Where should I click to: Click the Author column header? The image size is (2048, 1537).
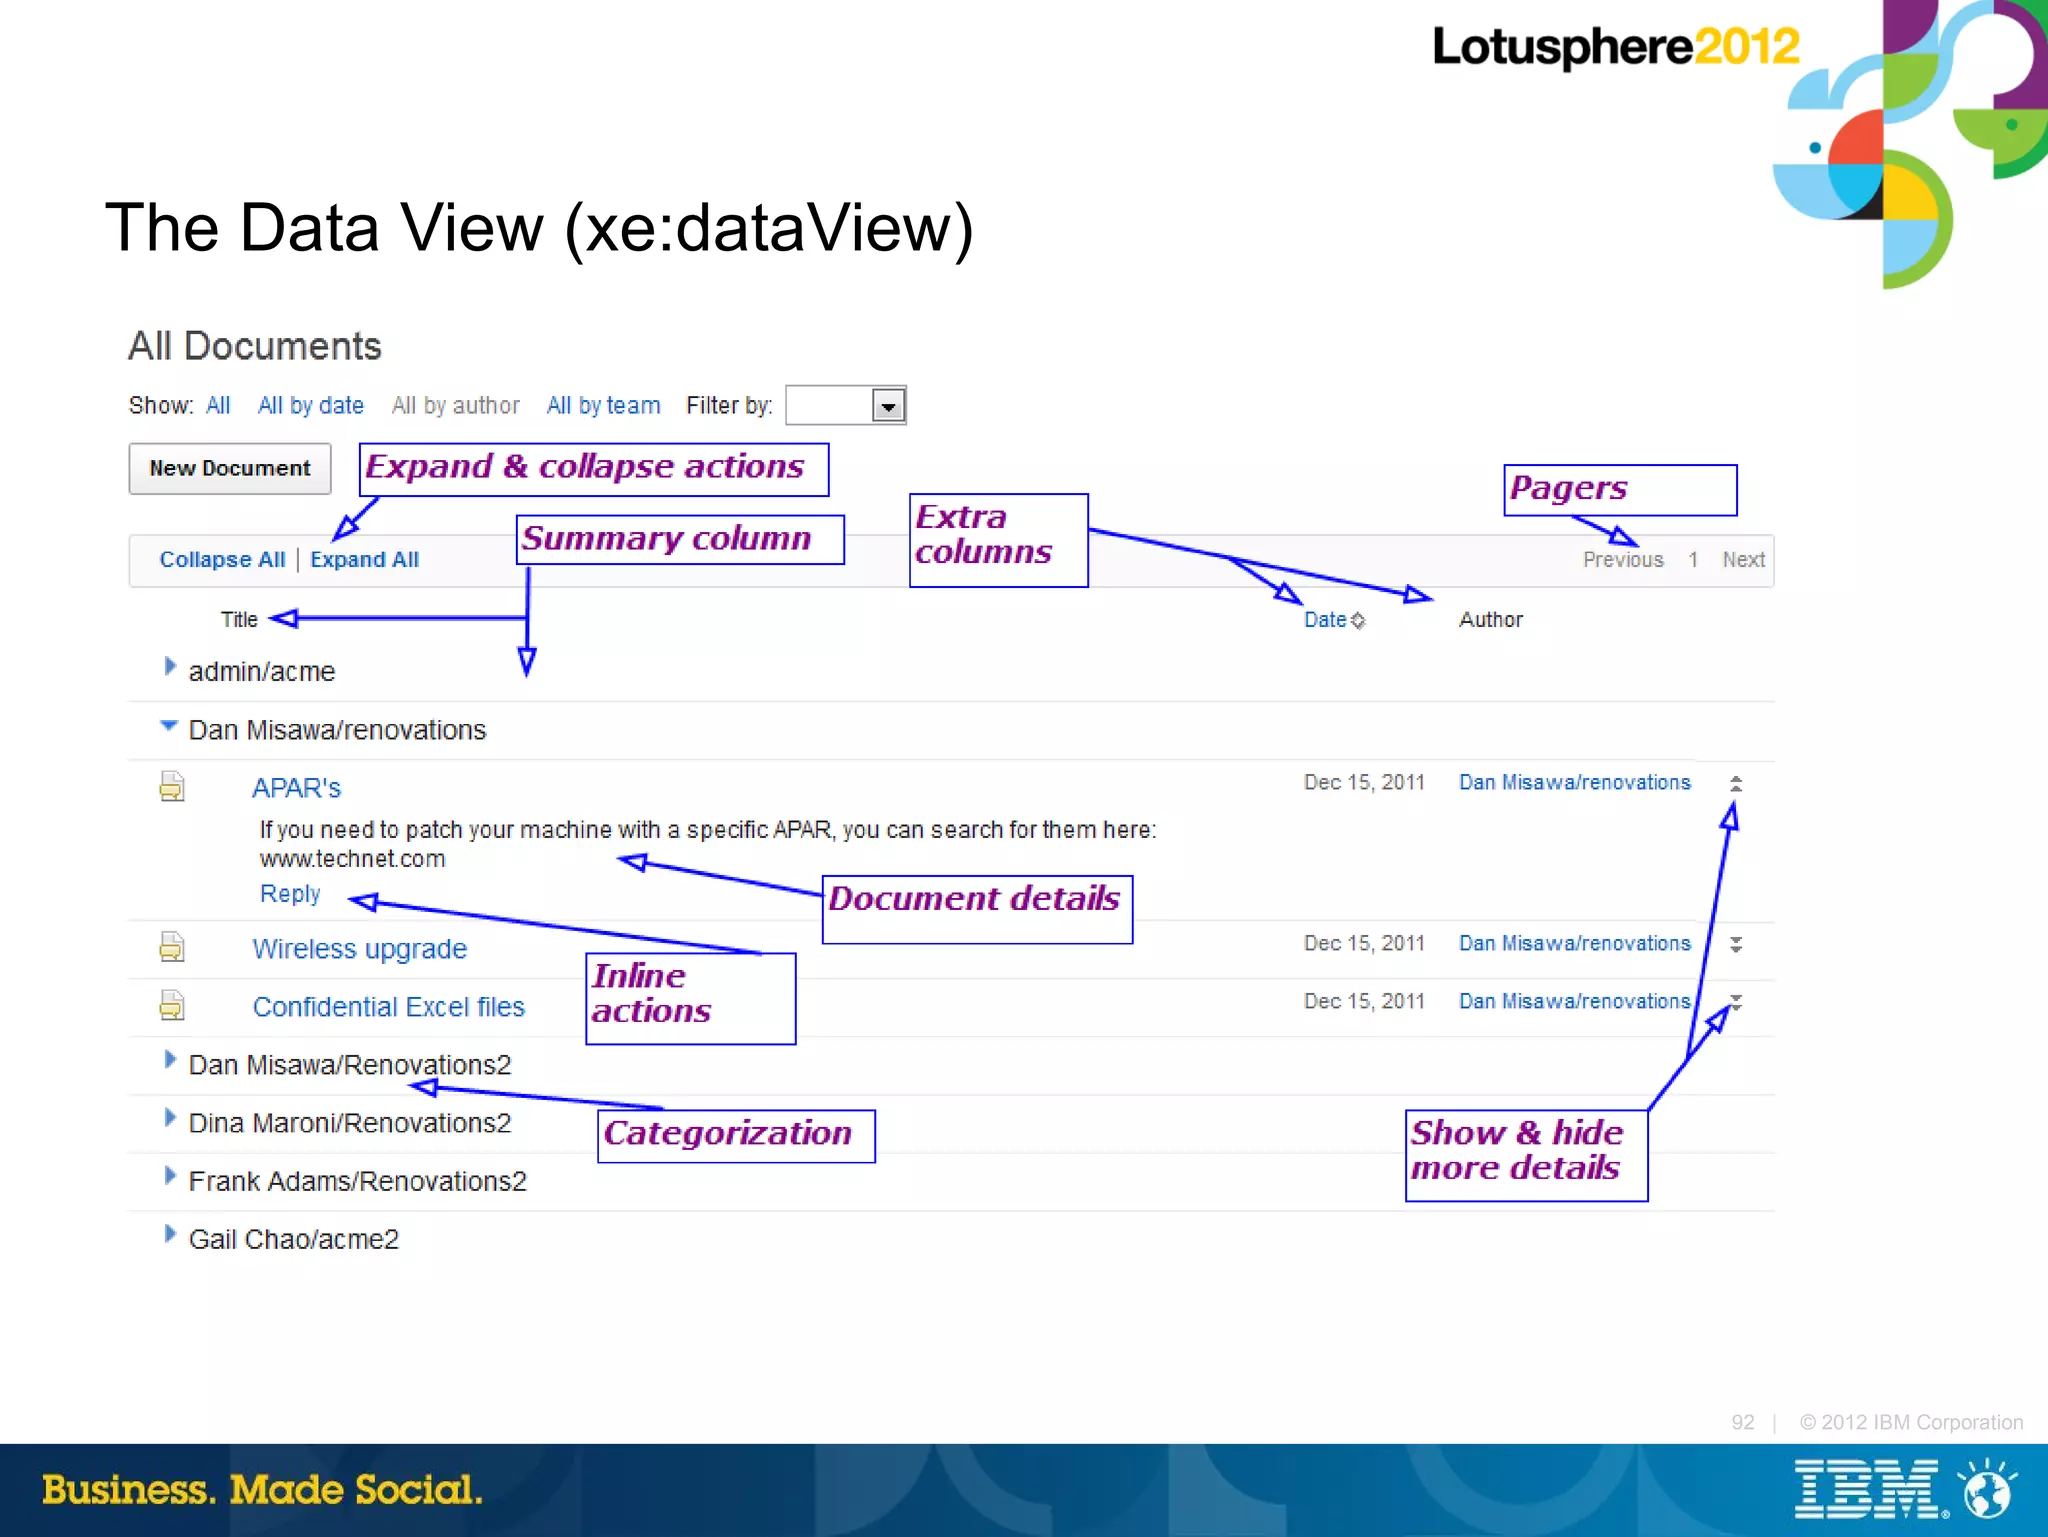[1490, 620]
